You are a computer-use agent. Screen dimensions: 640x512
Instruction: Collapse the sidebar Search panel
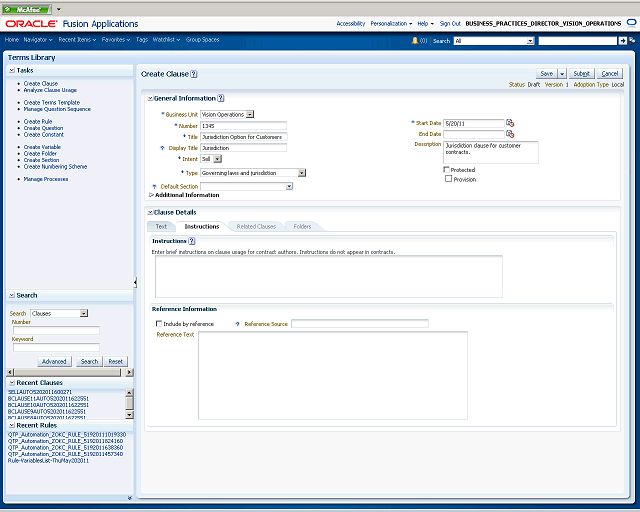pyautogui.click(x=12, y=295)
